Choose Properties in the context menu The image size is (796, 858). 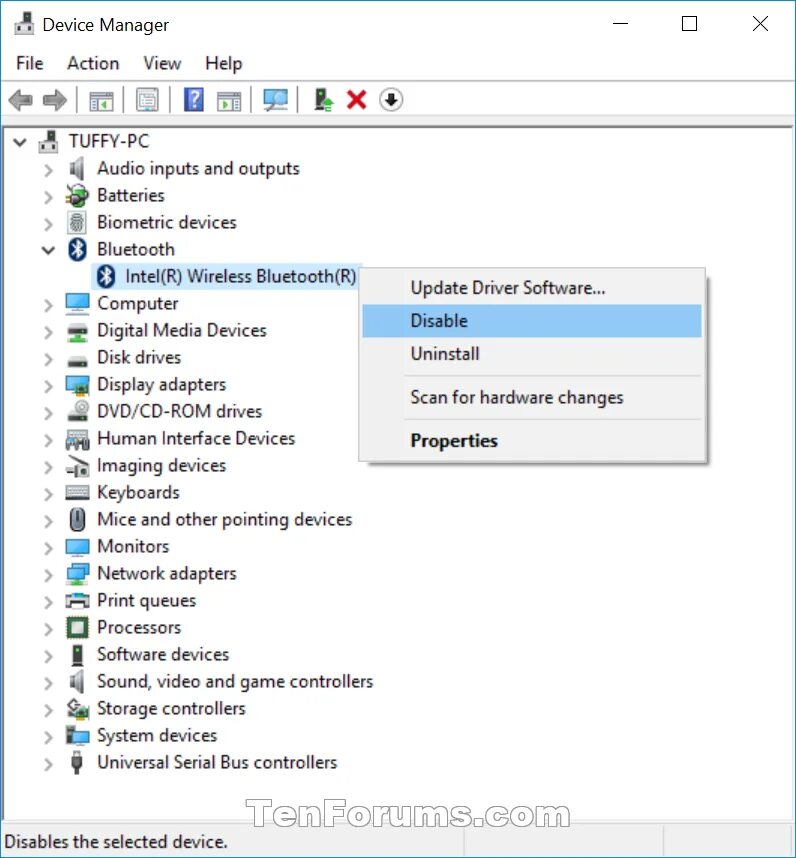point(532,441)
